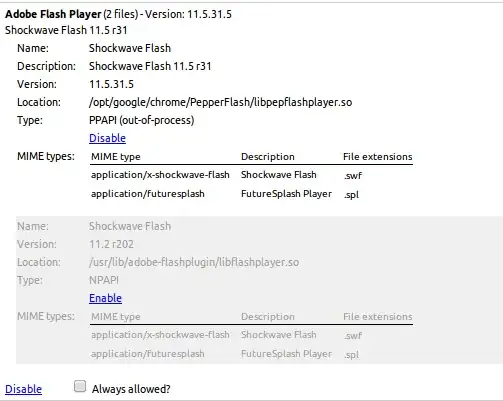Click greyed .swf extension in disabled table
Image resolution: width=503 pixels, height=401 pixels.
[x=353, y=335]
